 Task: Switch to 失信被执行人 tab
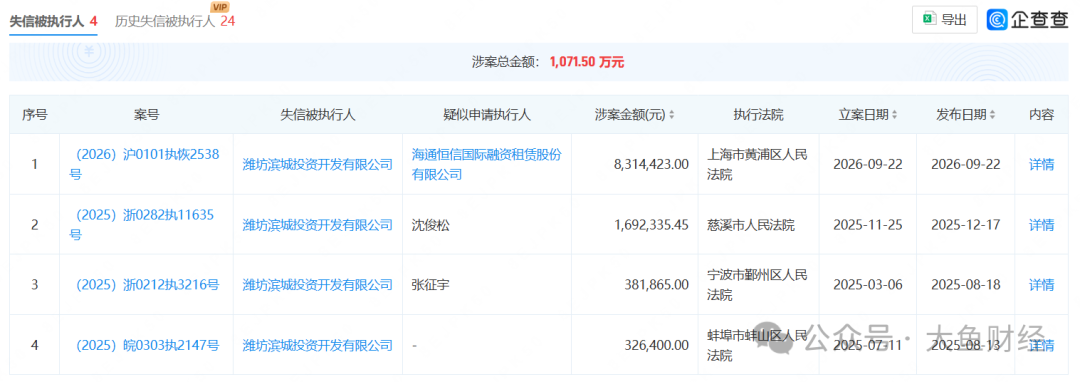(53, 21)
